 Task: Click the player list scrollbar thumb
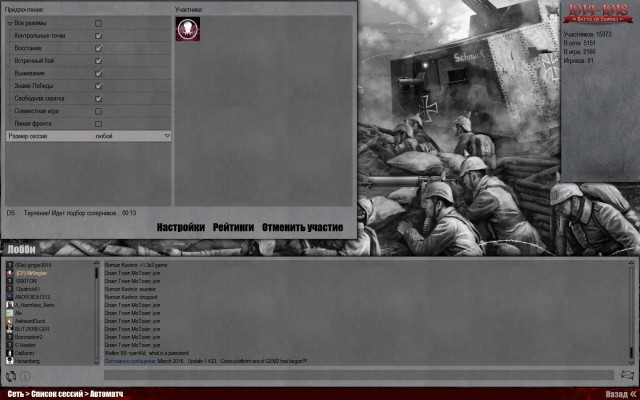(x=97, y=273)
